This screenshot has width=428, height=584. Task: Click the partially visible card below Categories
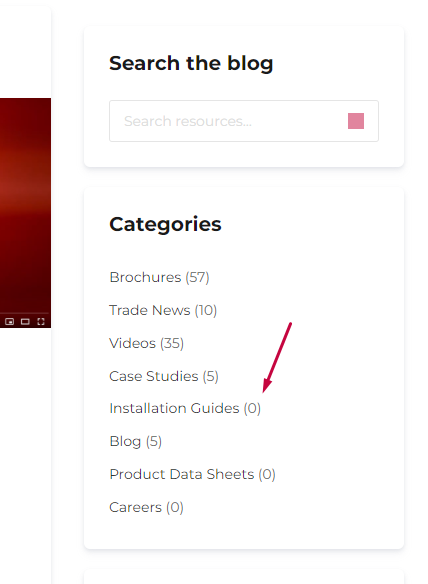[244, 577]
